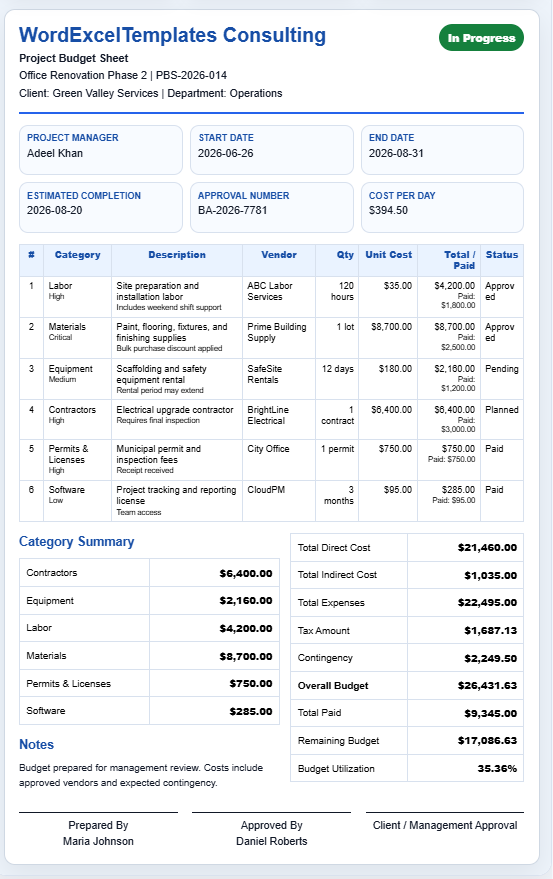
Task: Click the Software category cell in row 6
Action: pos(77,501)
